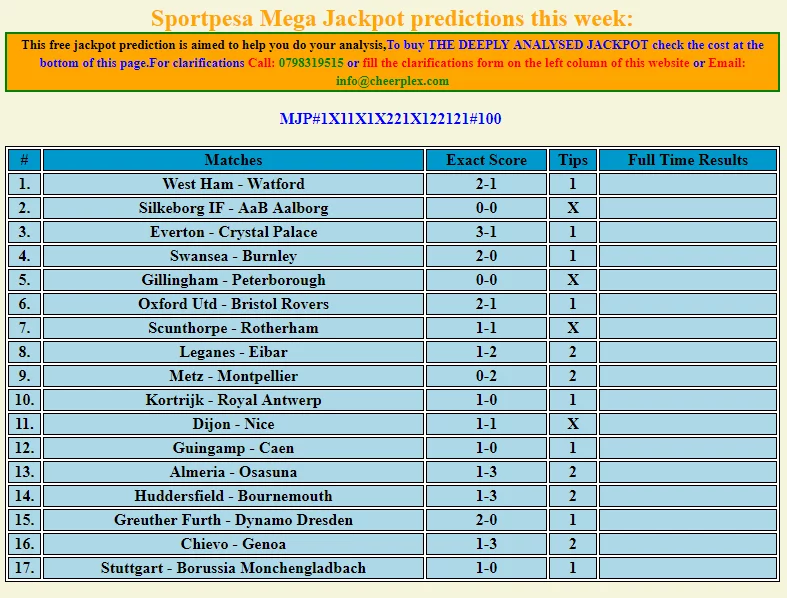Image resolution: width=787 pixels, height=598 pixels.
Task: Select the Metz - Montpellier match
Action: [233, 376]
